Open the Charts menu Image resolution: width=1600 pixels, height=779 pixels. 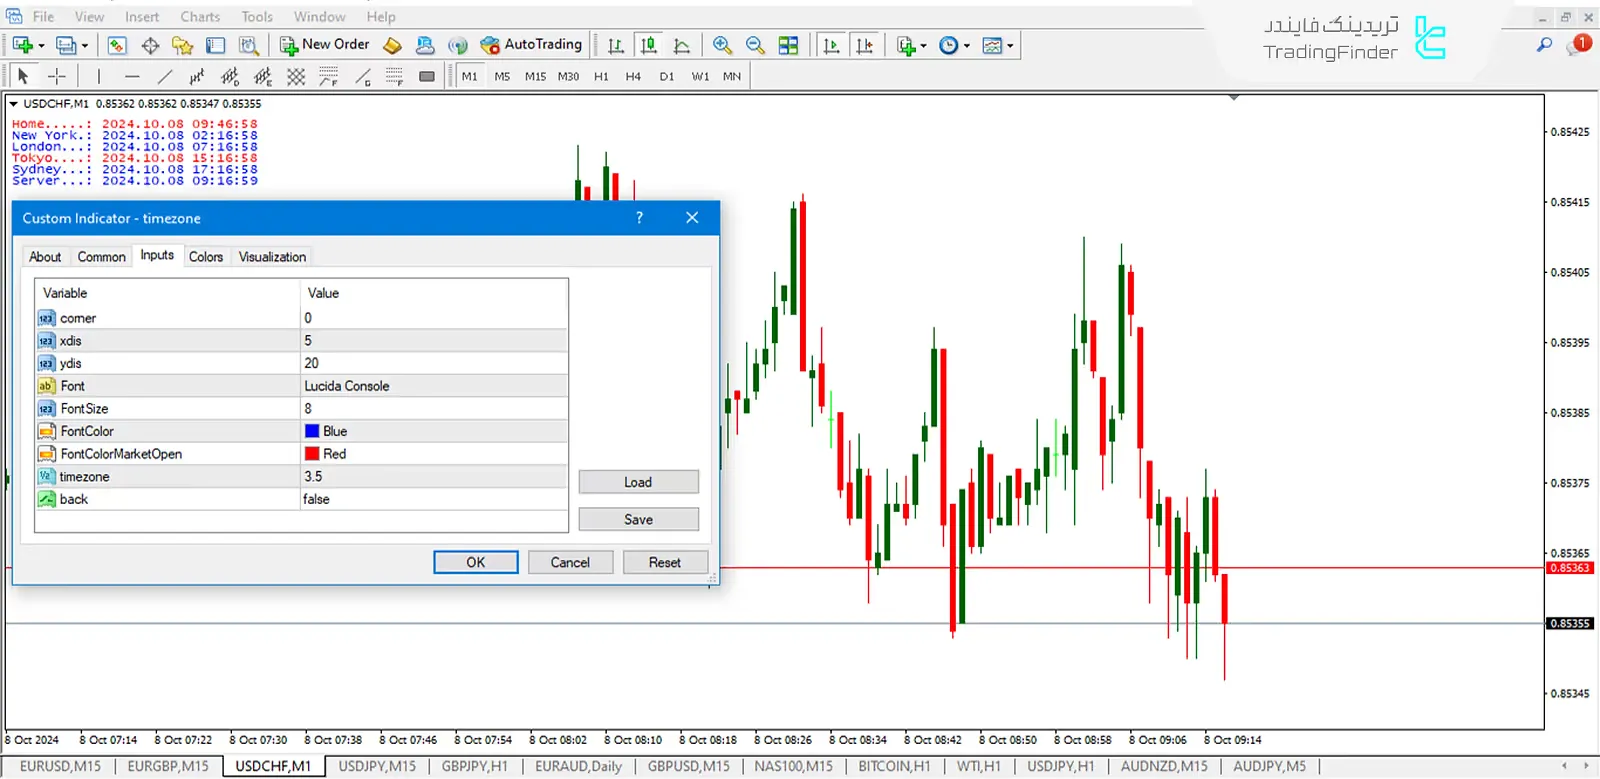click(x=200, y=16)
